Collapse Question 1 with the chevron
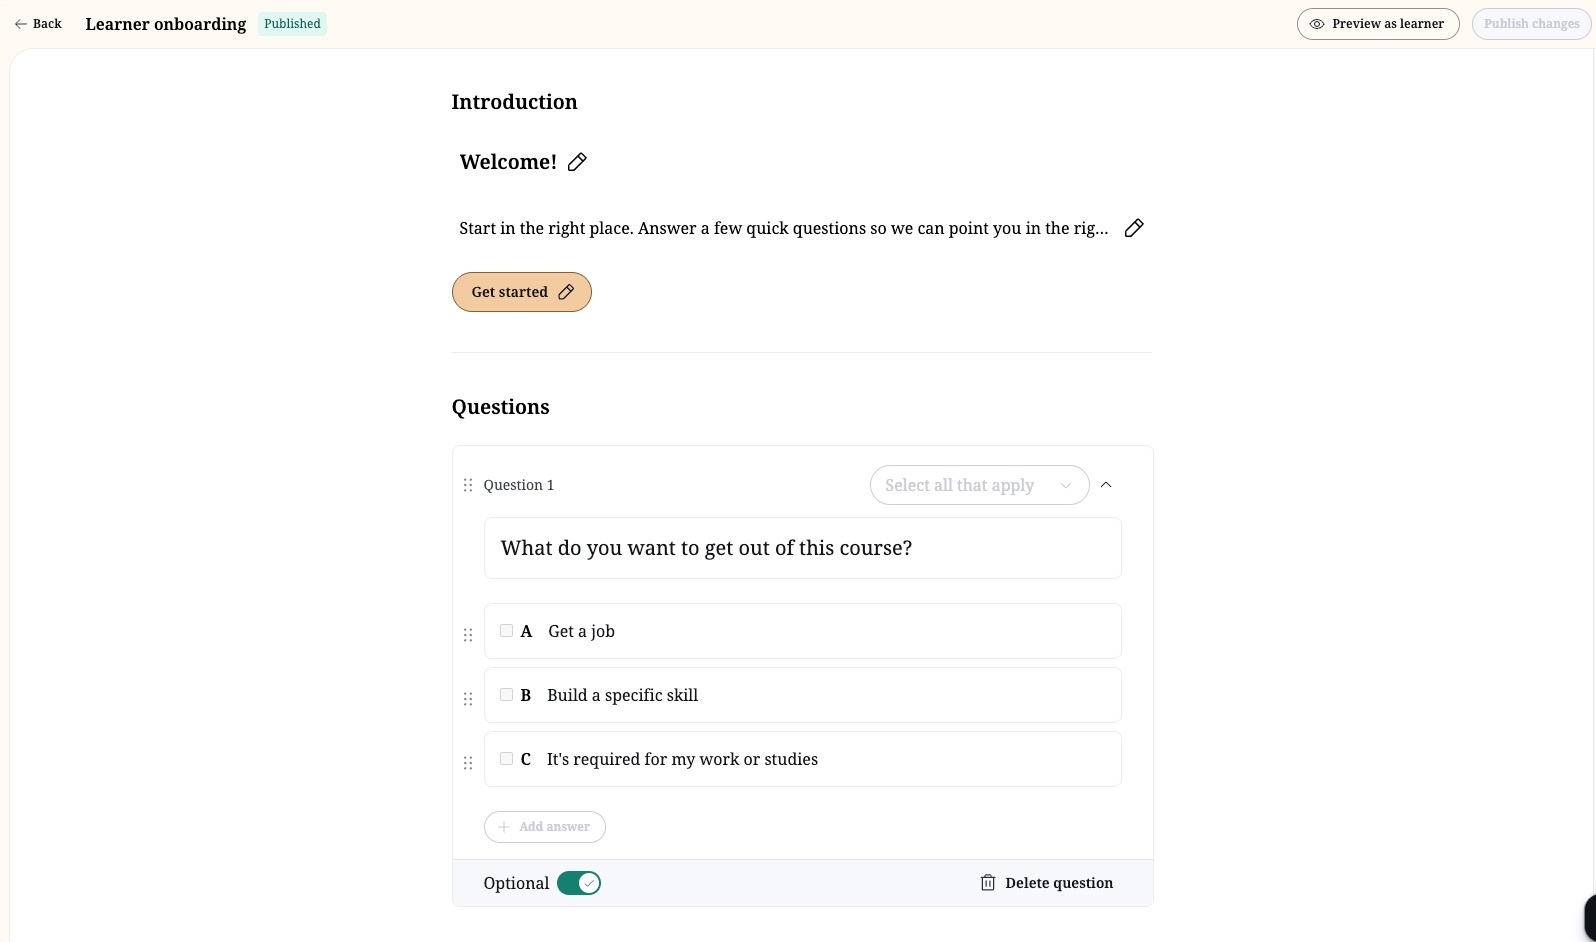 coord(1106,485)
